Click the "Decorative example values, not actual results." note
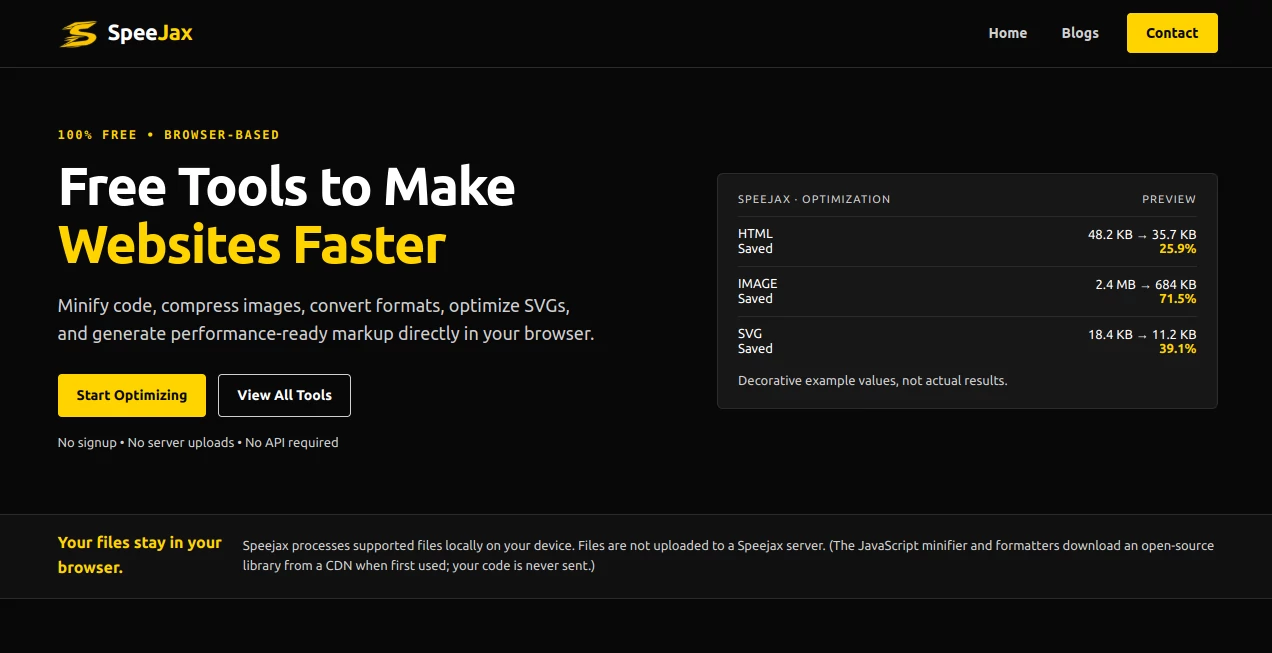Viewport: 1272px width, 653px height. [873, 380]
